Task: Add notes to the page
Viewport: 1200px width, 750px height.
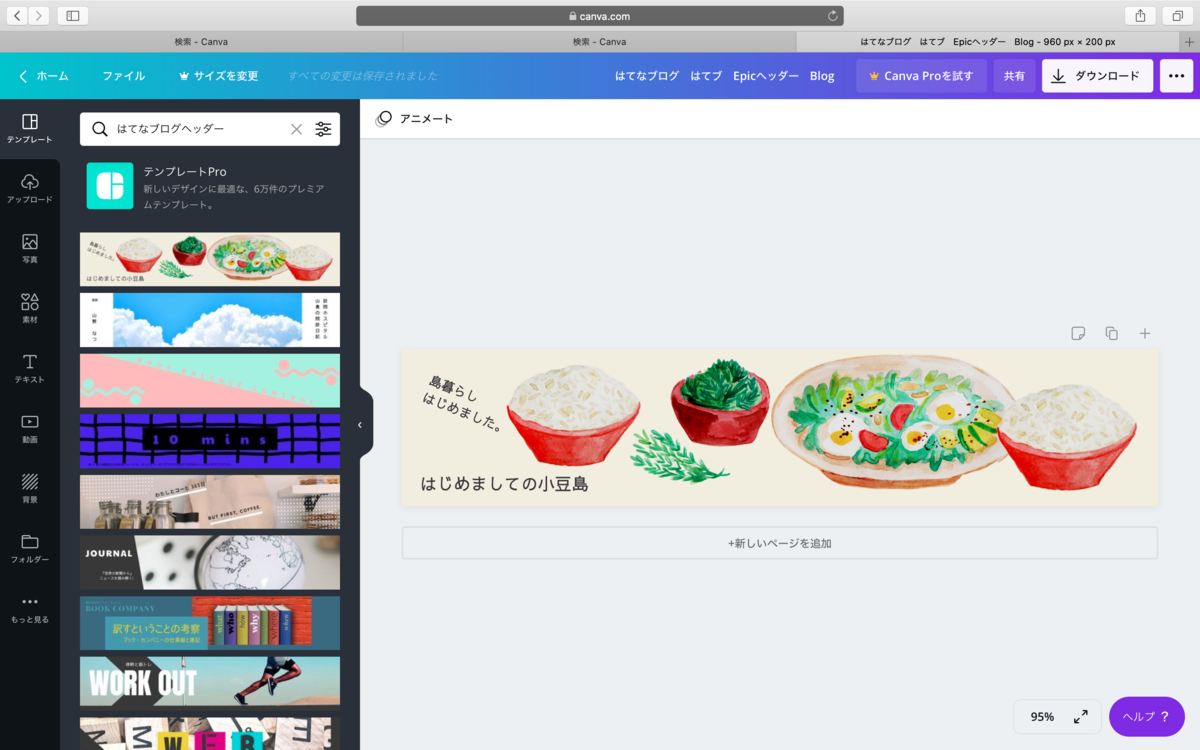Action: (x=1078, y=333)
